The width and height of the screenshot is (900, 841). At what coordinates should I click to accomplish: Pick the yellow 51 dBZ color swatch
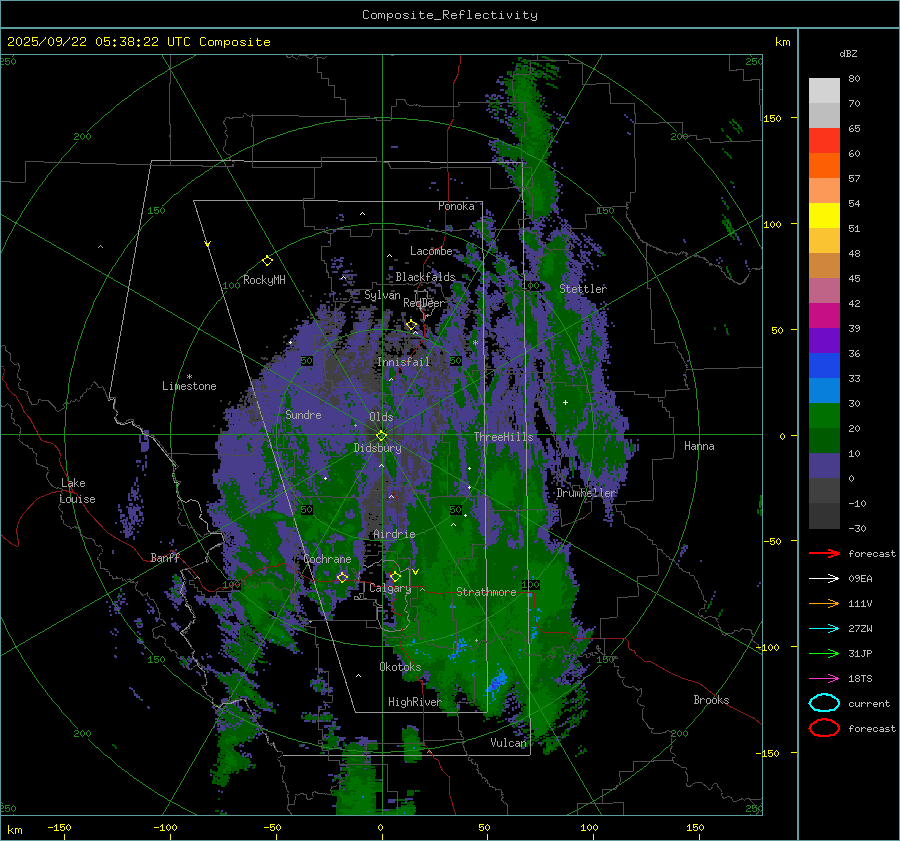(824, 216)
